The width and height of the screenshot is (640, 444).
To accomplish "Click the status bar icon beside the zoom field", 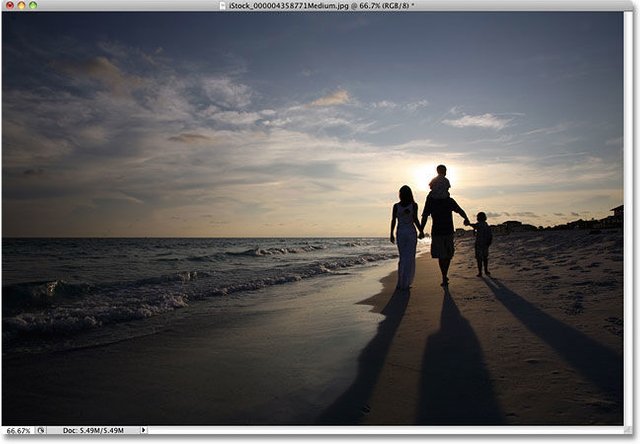I will pyautogui.click(x=41, y=431).
